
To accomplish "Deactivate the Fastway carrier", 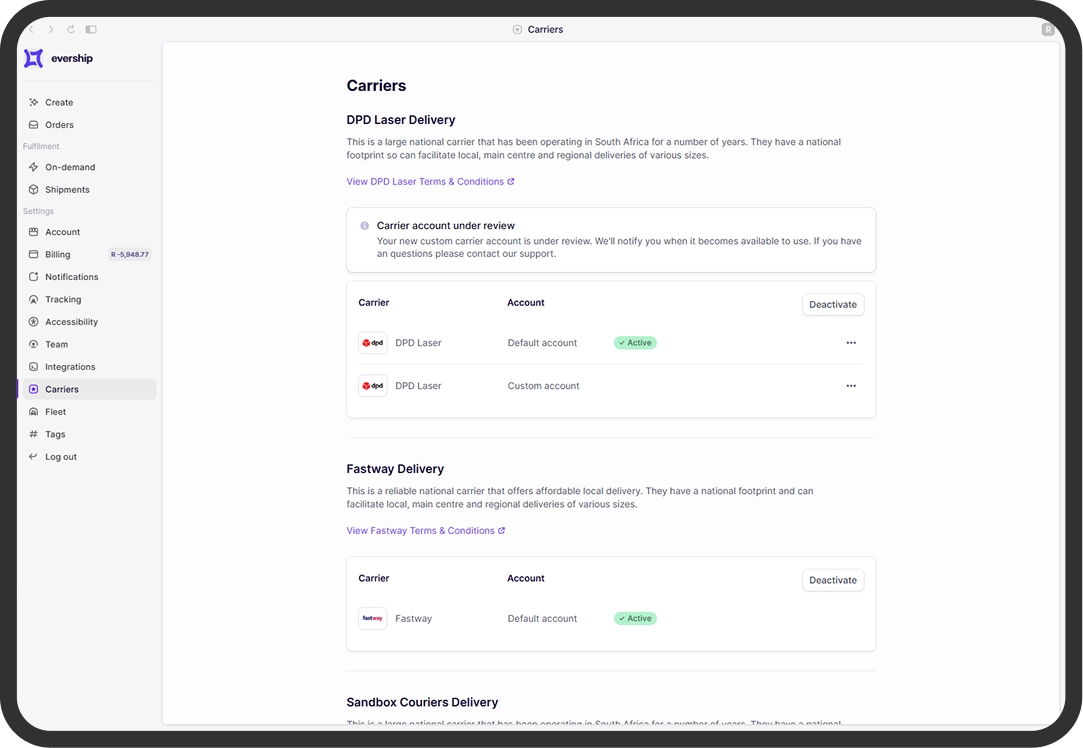I will 832,580.
